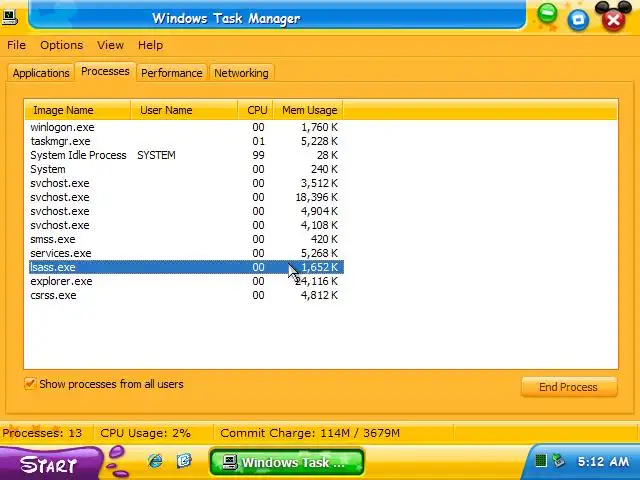The height and width of the screenshot is (480, 640).
Task: Sort by the Mem Usage column header
Action: tap(309, 110)
